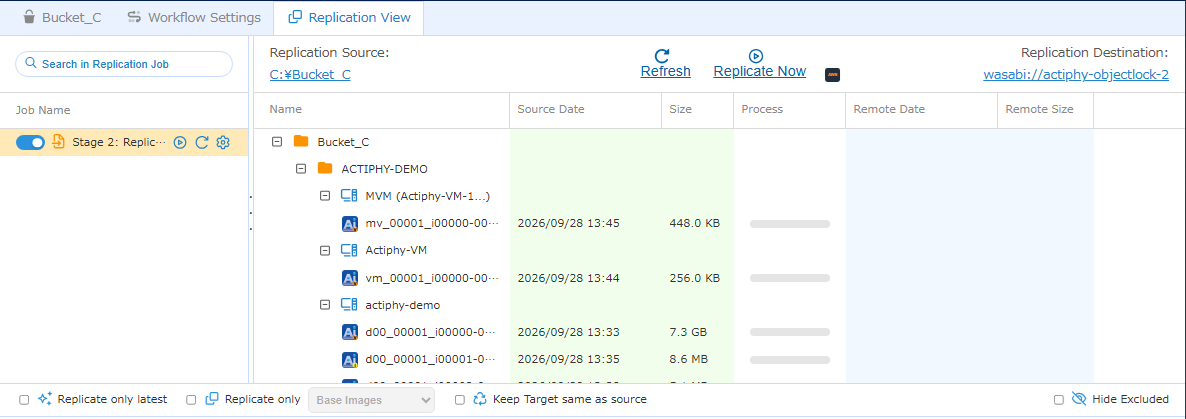
Task: Check the Replicate only latest checkbox
Action: click(24, 399)
